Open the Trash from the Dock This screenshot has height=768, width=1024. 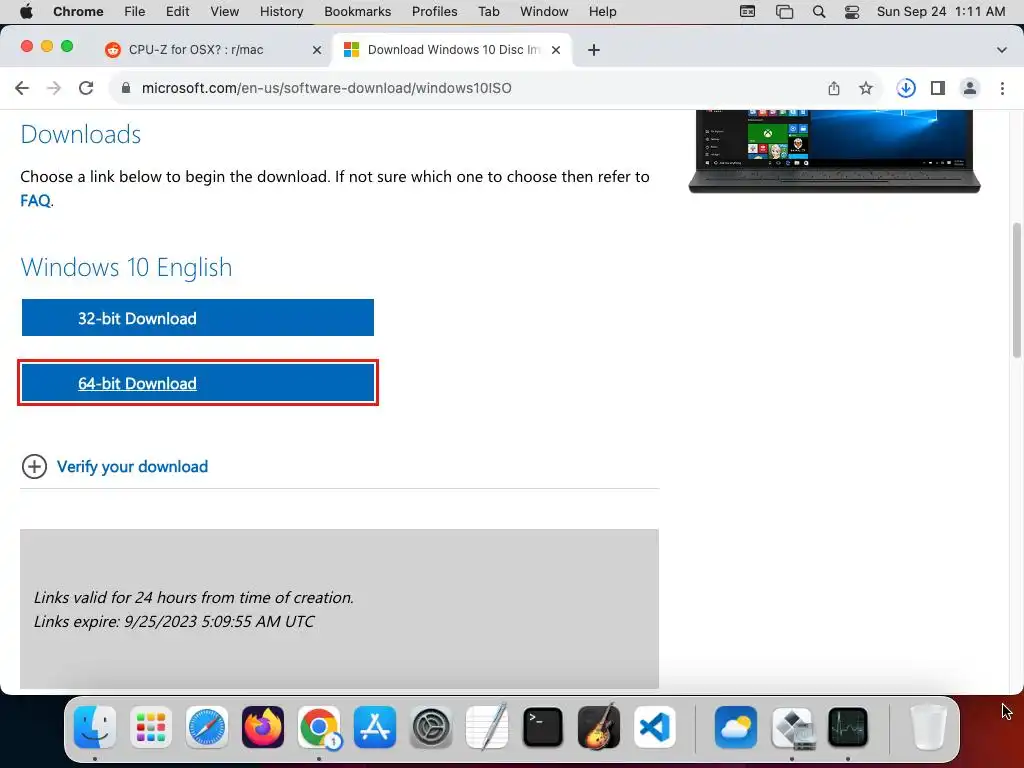point(929,727)
